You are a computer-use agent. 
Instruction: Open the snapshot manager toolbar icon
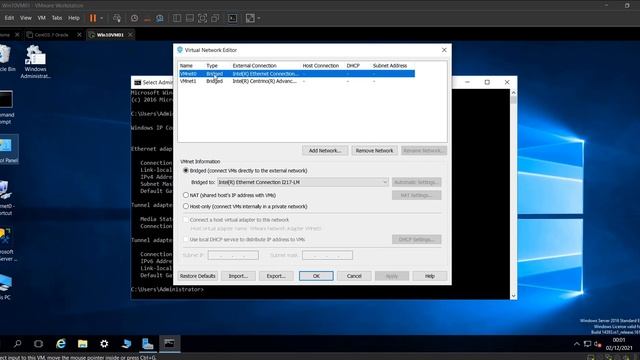pyautogui.click(x=160, y=18)
